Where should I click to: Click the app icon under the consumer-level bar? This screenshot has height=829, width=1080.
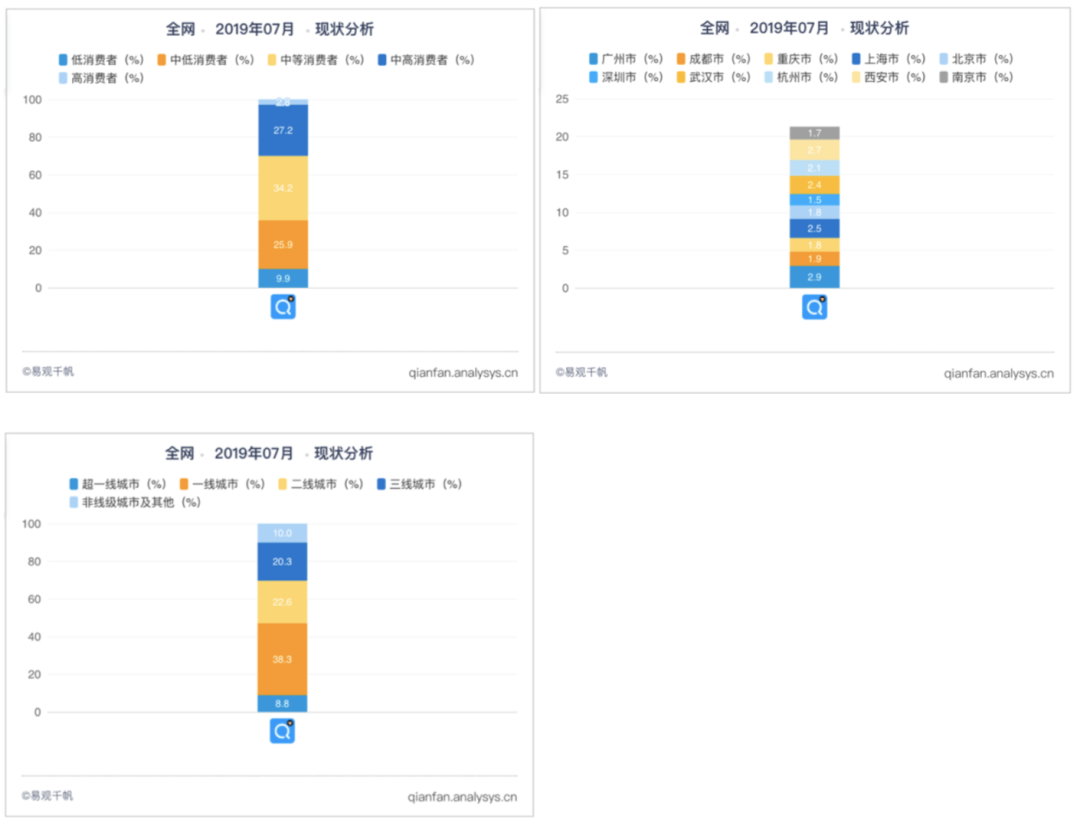[x=283, y=306]
